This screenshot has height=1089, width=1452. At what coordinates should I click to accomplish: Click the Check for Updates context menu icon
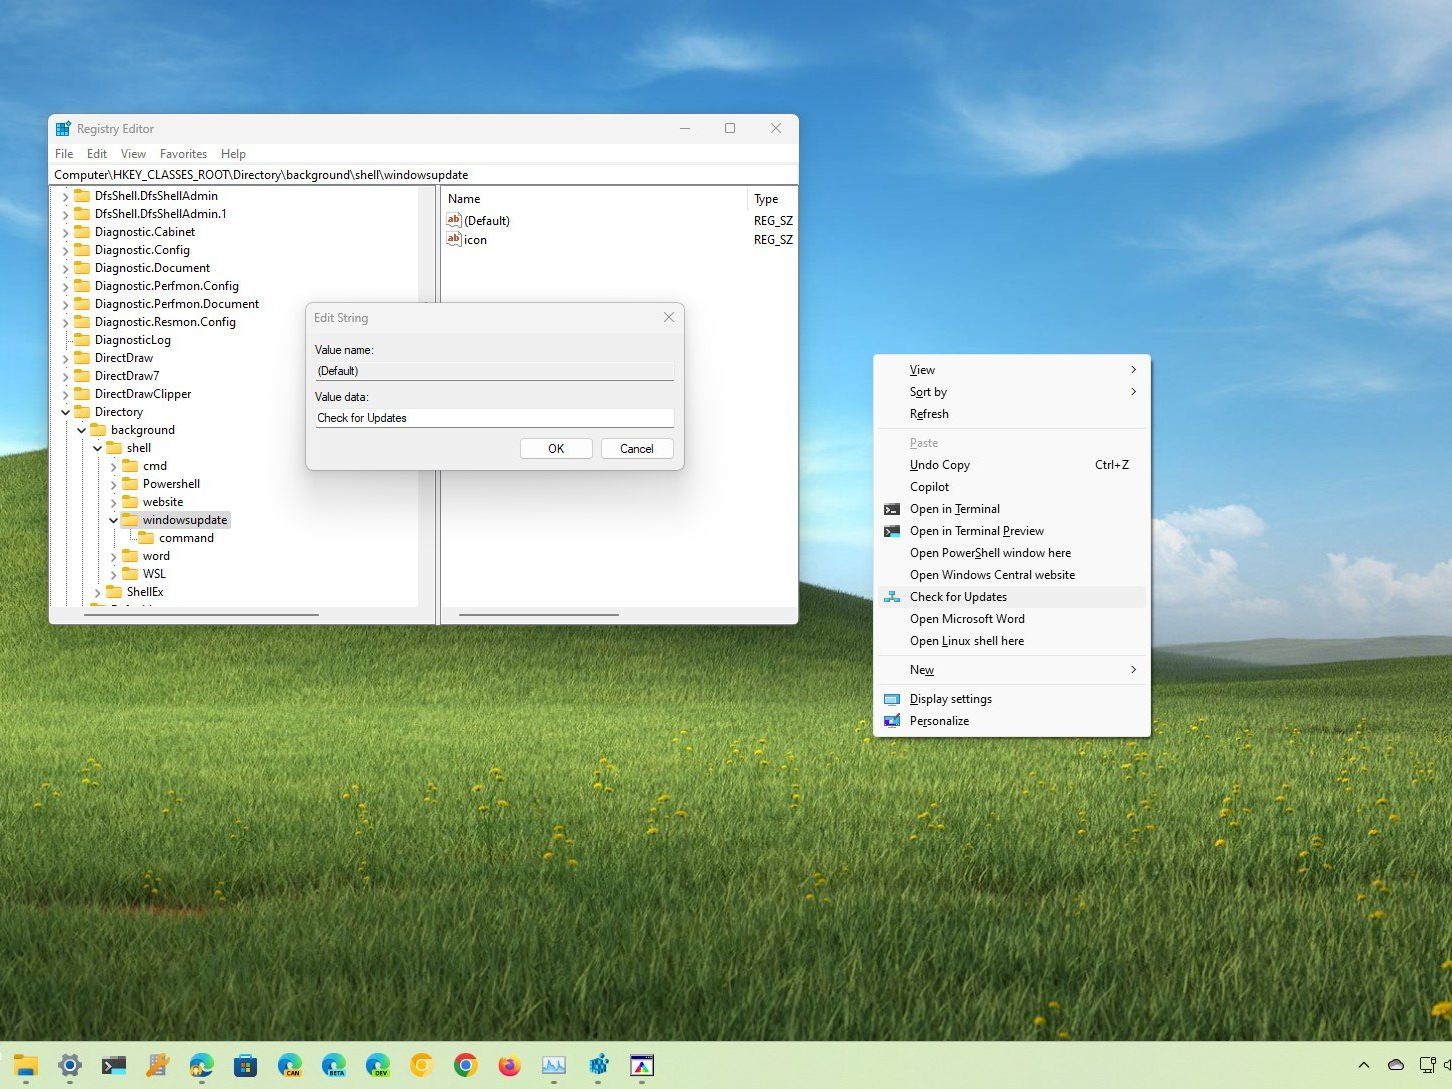891,597
